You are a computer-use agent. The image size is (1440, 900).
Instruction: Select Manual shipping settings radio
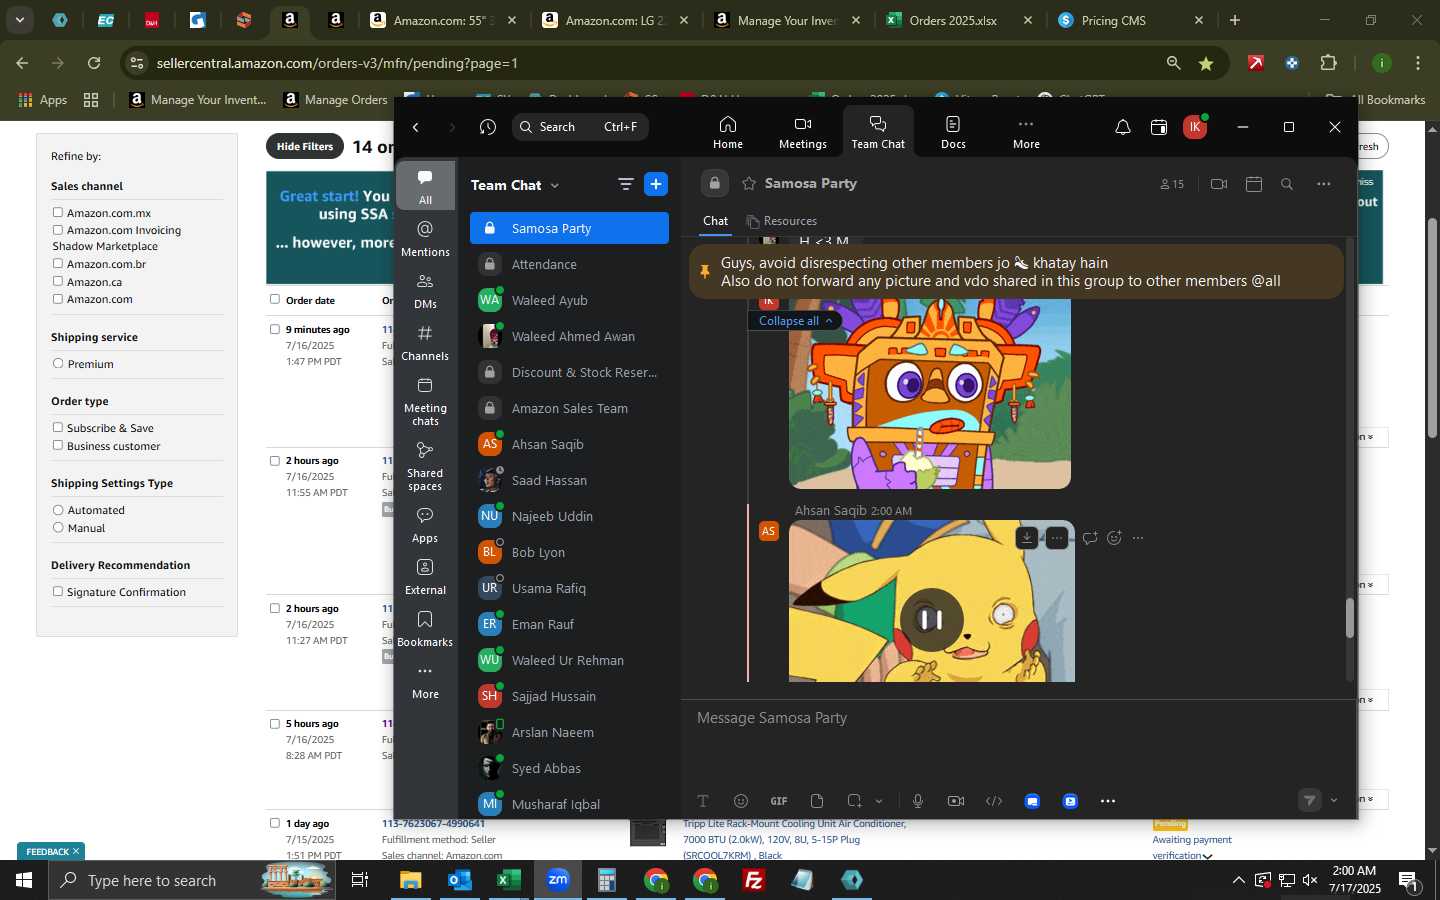click(x=58, y=528)
